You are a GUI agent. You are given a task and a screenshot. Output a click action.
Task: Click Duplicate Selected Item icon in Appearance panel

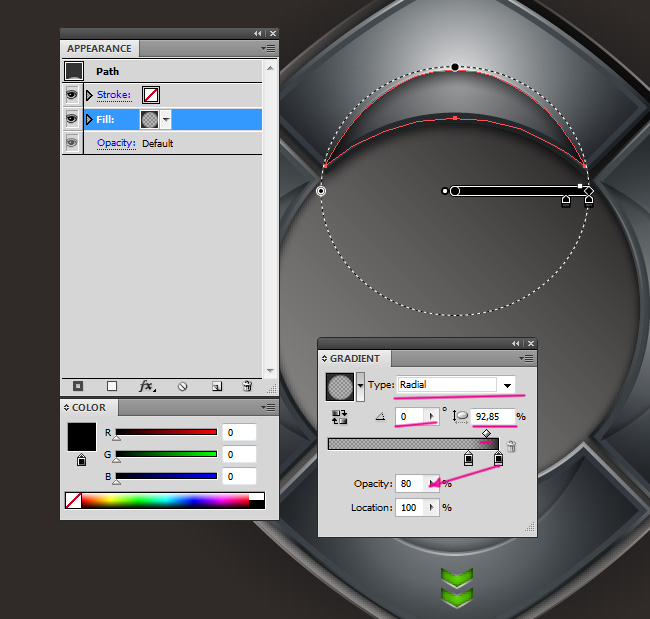click(x=217, y=386)
